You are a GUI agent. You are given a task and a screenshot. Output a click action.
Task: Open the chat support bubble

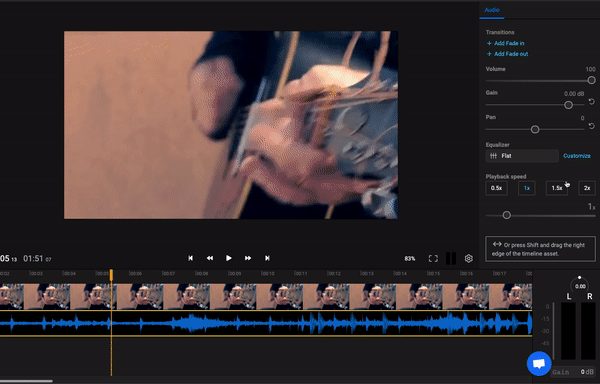pyautogui.click(x=539, y=363)
